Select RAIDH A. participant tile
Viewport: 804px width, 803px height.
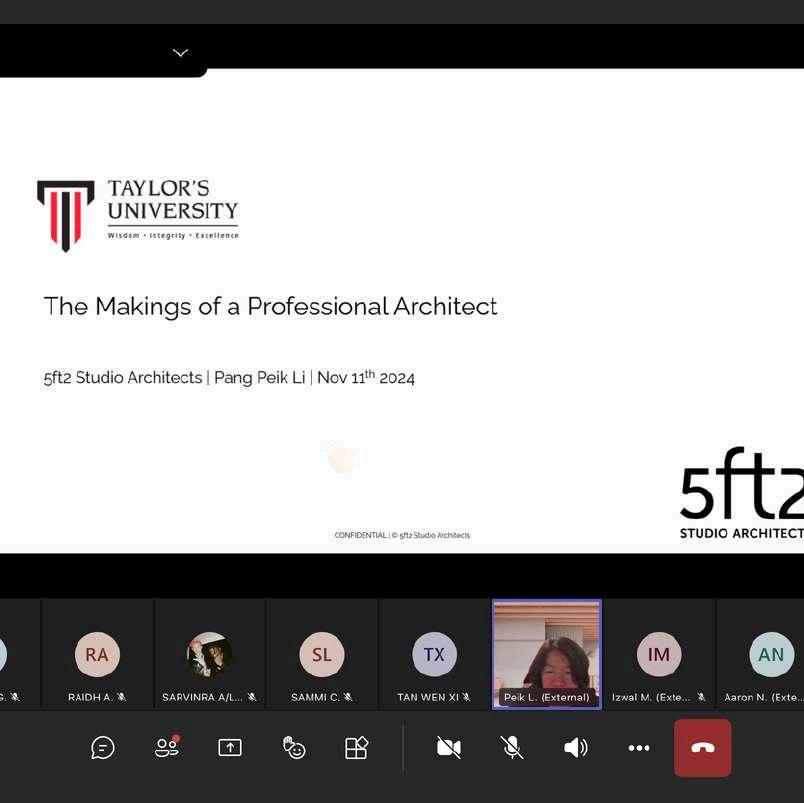pyautogui.click(x=97, y=654)
